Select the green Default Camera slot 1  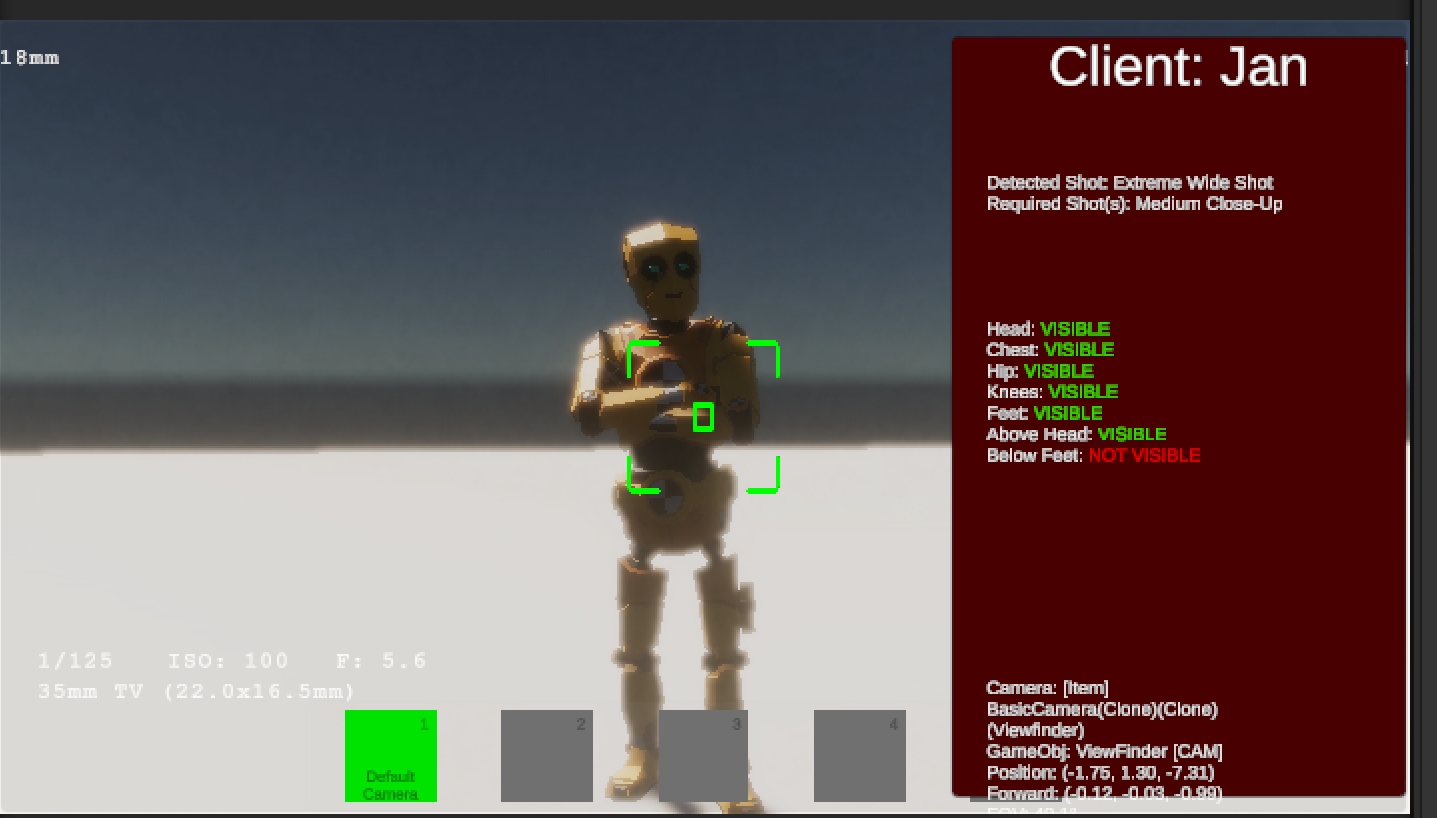[x=391, y=756]
